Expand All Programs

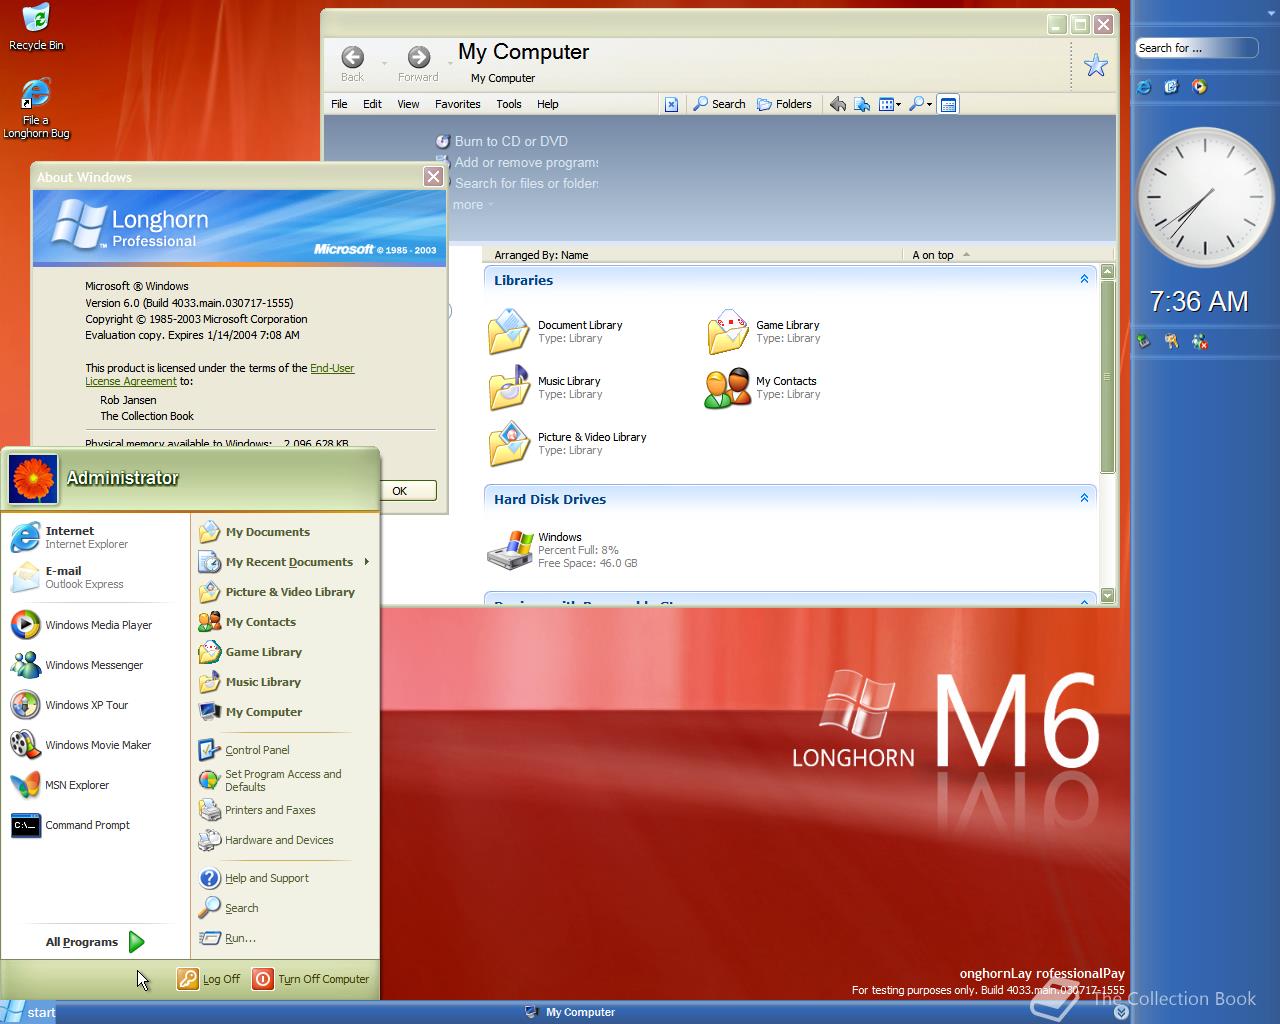click(95, 941)
